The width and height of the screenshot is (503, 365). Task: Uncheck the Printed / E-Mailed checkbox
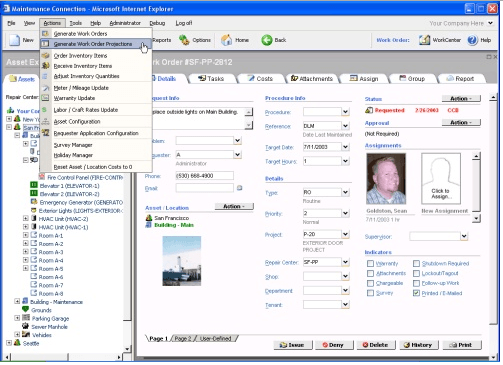416,293
